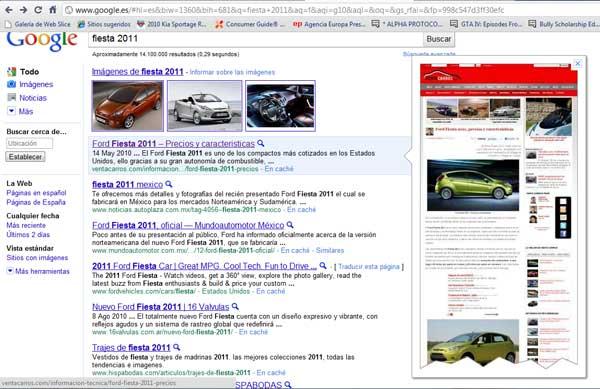Click preview magnifier beside Trajes de fiesta 2011

click(176, 347)
